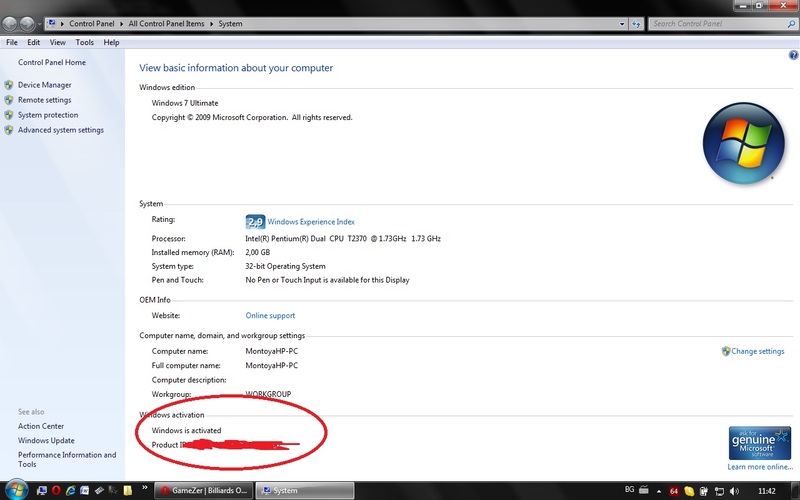Show hidden tray icons arrow
Screen dimensions: 800x500
click(x=659, y=491)
